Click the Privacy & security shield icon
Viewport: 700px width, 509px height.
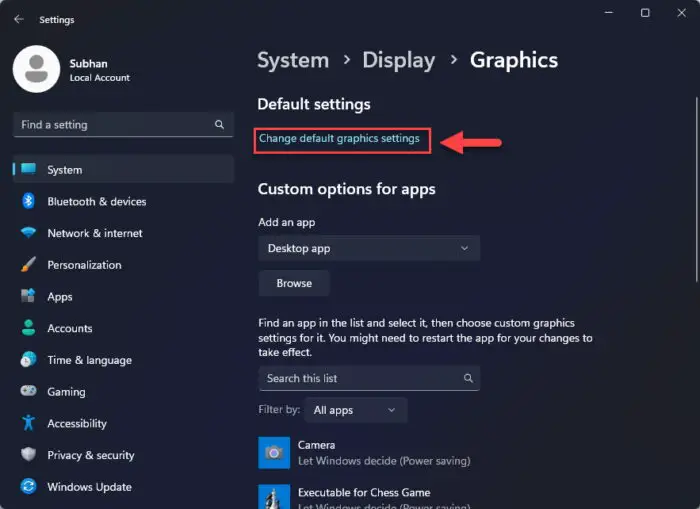point(28,455)
